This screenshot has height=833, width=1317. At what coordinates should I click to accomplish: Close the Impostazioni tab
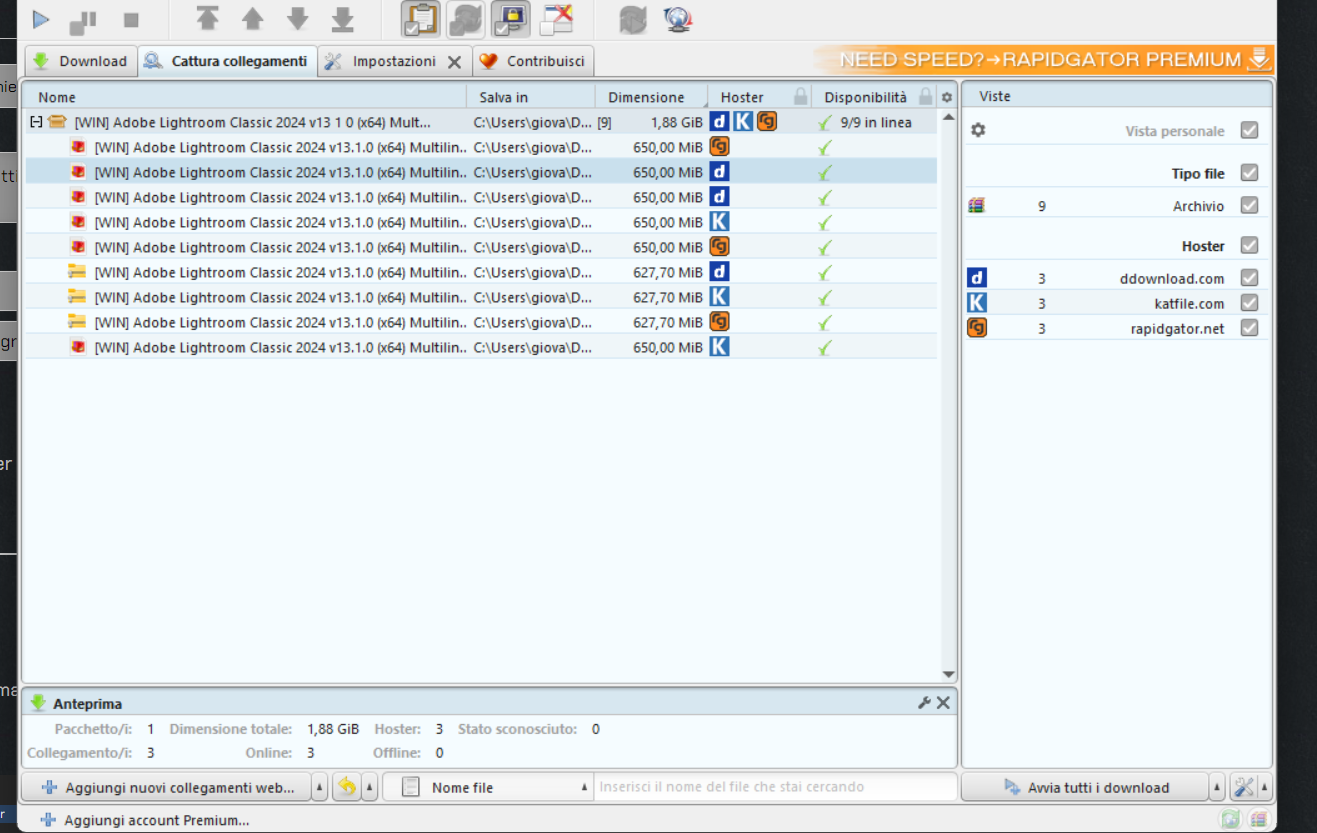tap(454, 62)
